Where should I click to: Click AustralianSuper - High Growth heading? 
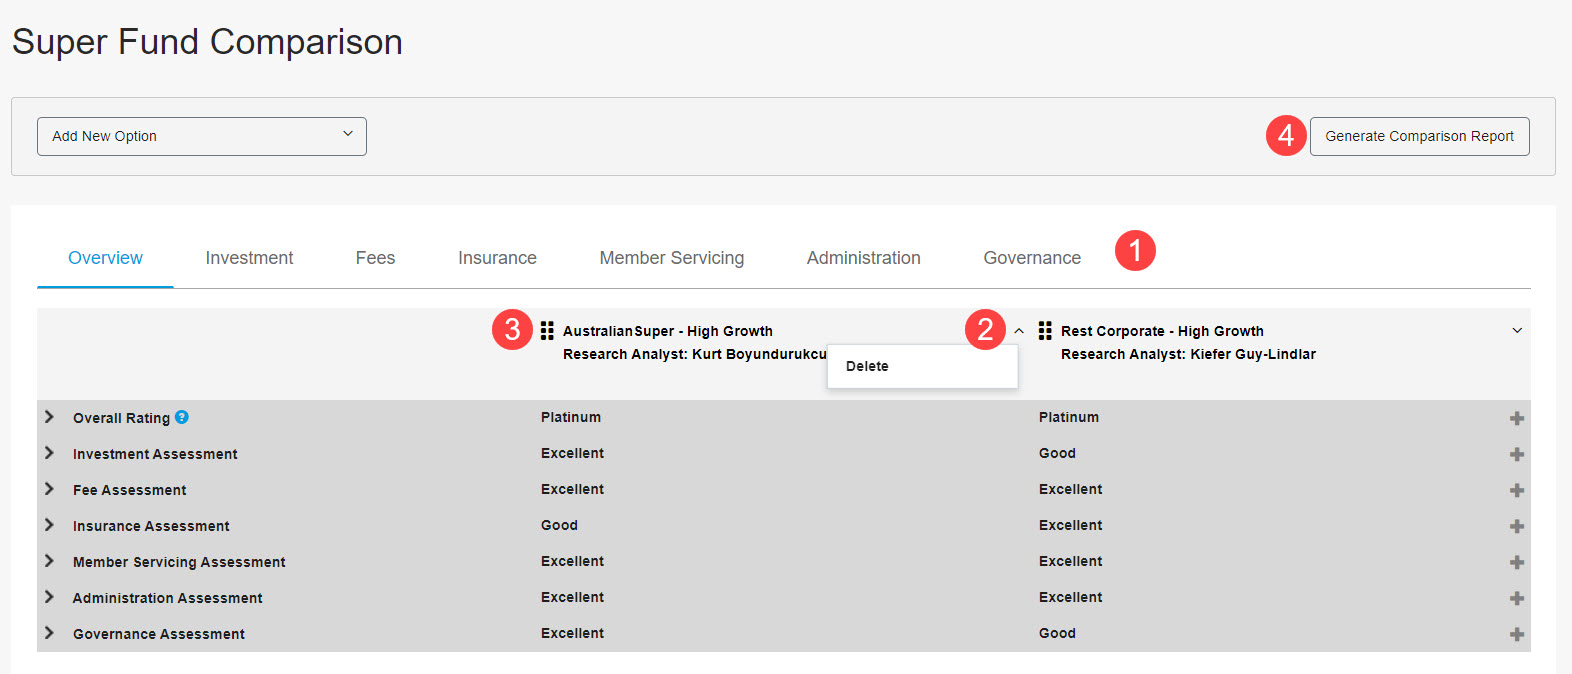(x=668, y=331)
